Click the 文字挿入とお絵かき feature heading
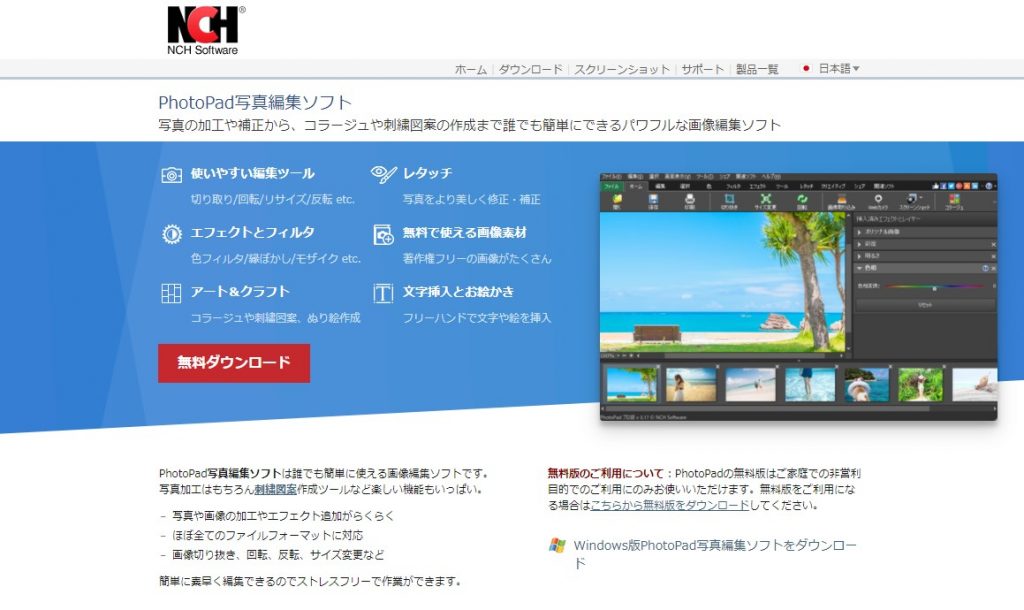 (458, 292)
